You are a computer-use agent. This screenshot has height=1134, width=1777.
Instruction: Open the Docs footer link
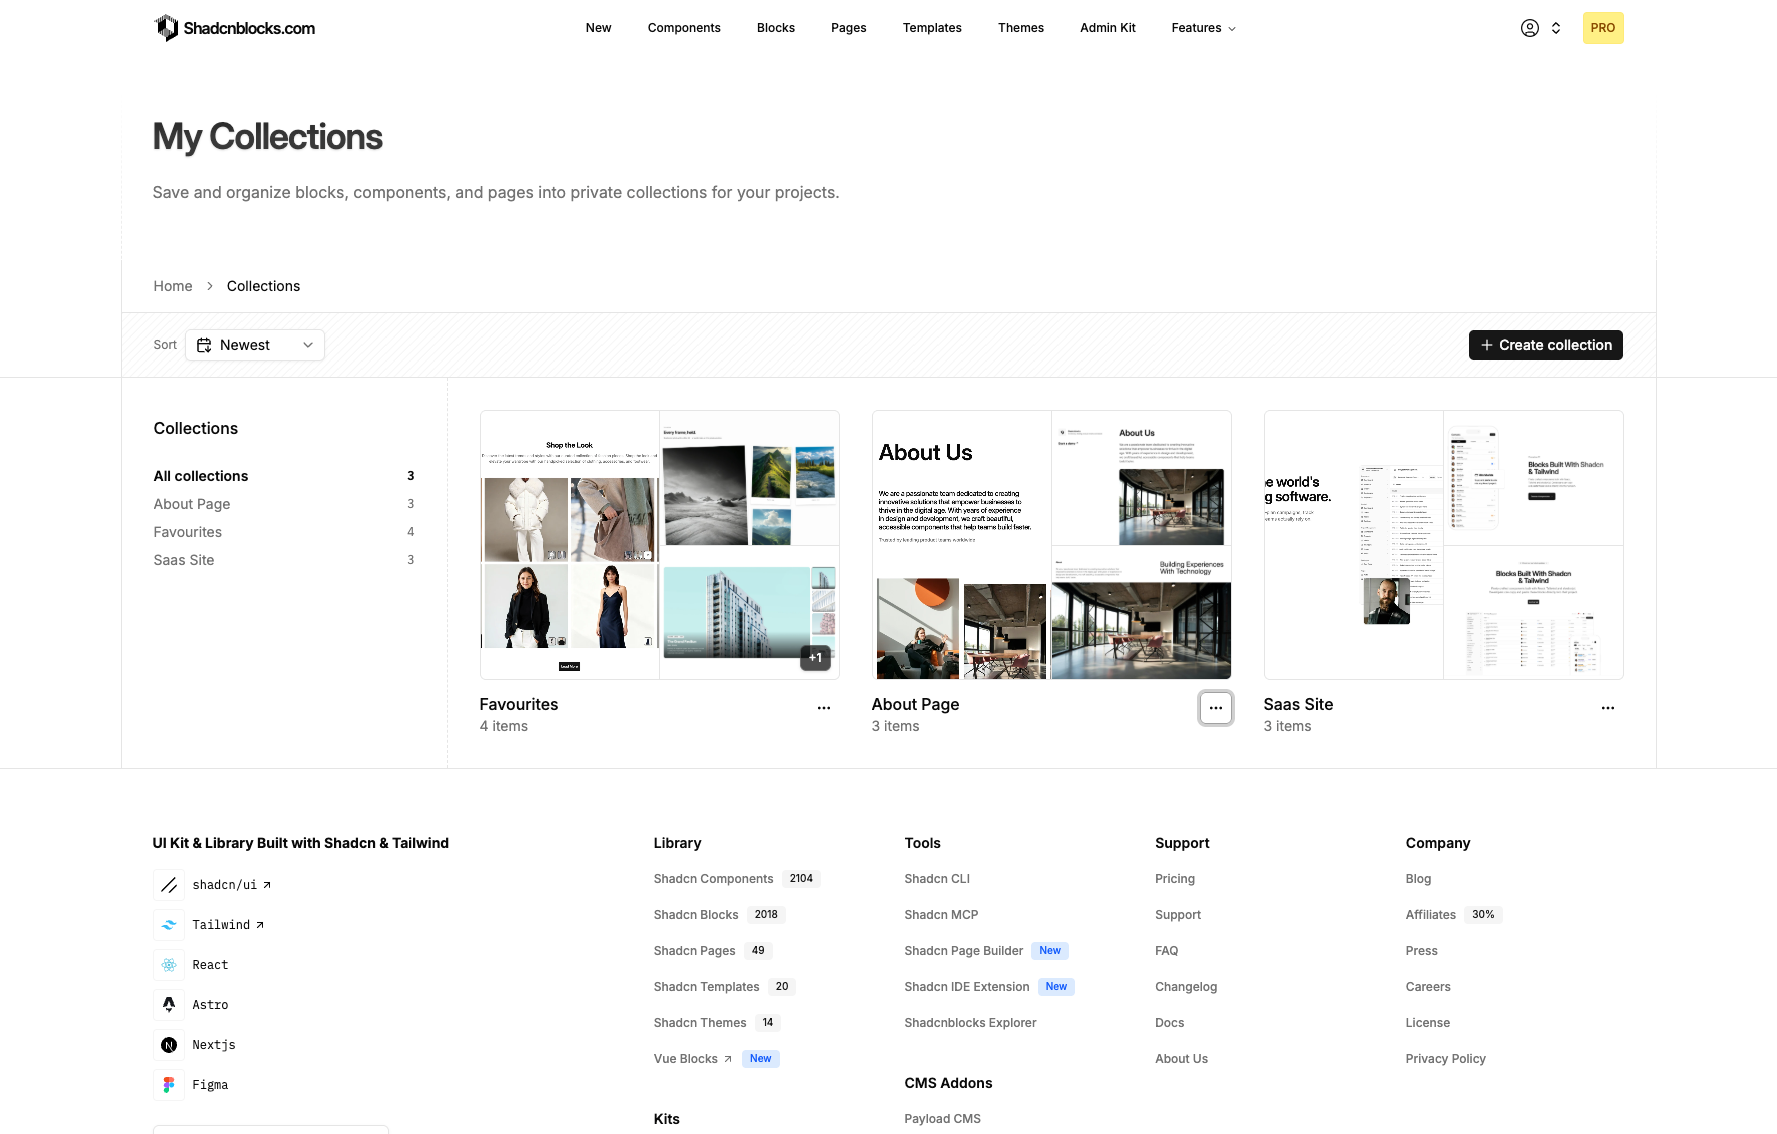tap(1170, 1023)
